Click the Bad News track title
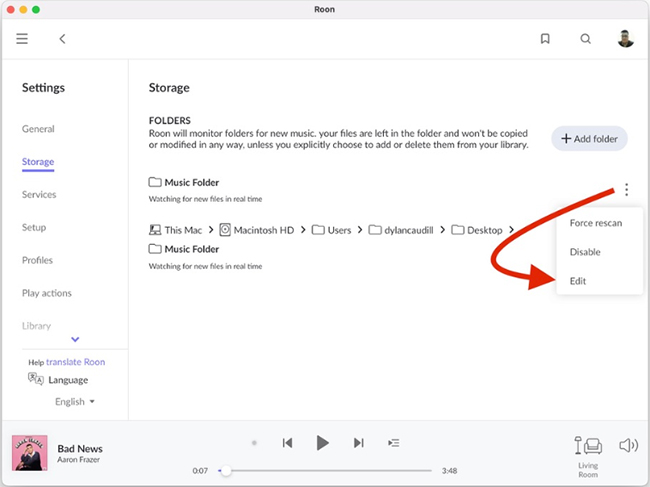Image resolution: width=650 pixels, height=487 pixels. pyautogui.click(x=80, y=448)
